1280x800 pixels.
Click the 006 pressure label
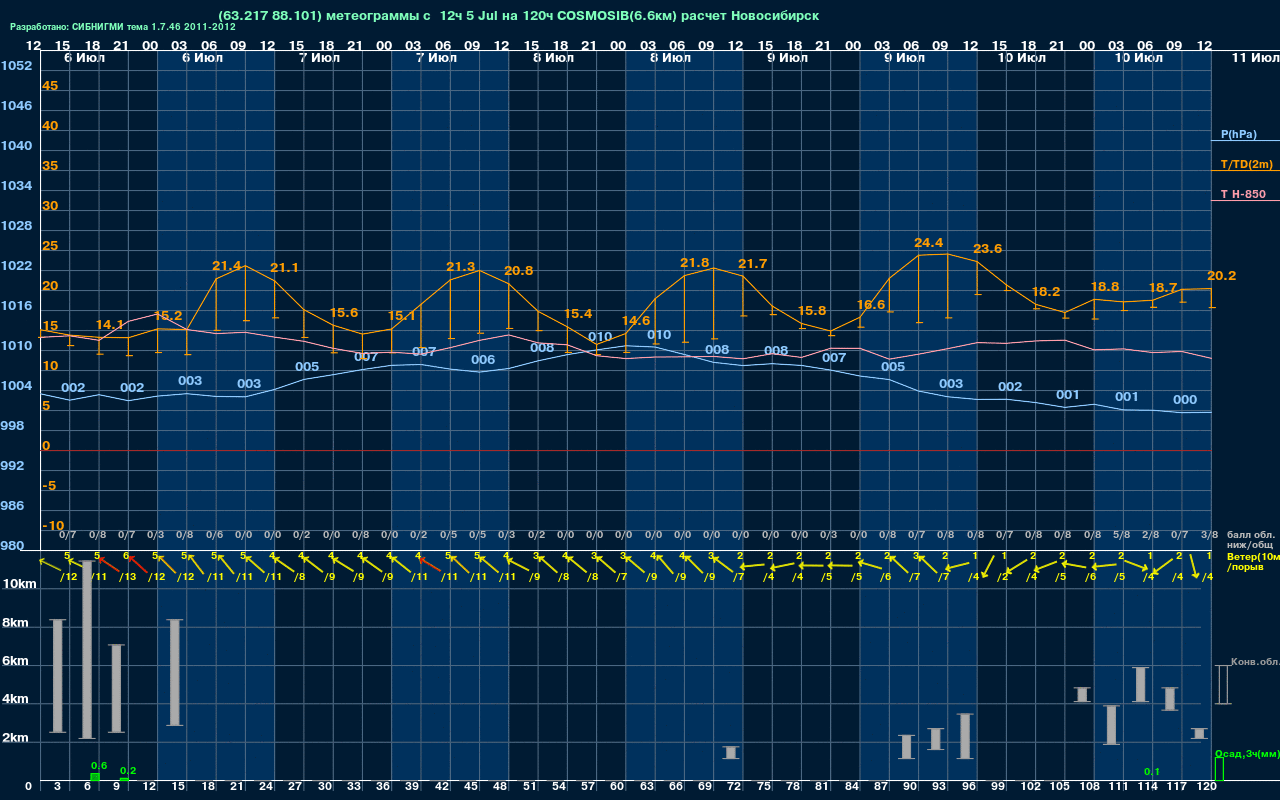(x=483, y=360)
